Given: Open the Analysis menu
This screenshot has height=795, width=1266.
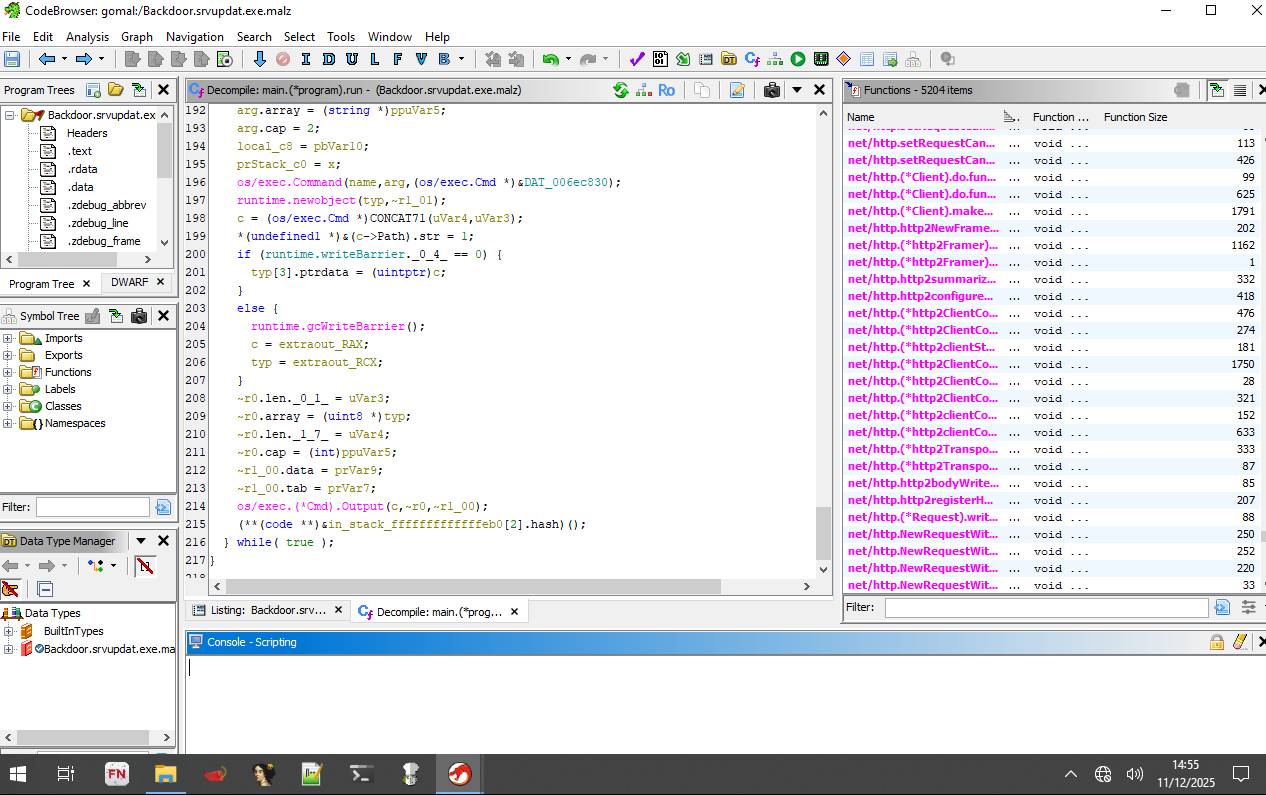Looking at the screenshot, I should coord(87,36).
